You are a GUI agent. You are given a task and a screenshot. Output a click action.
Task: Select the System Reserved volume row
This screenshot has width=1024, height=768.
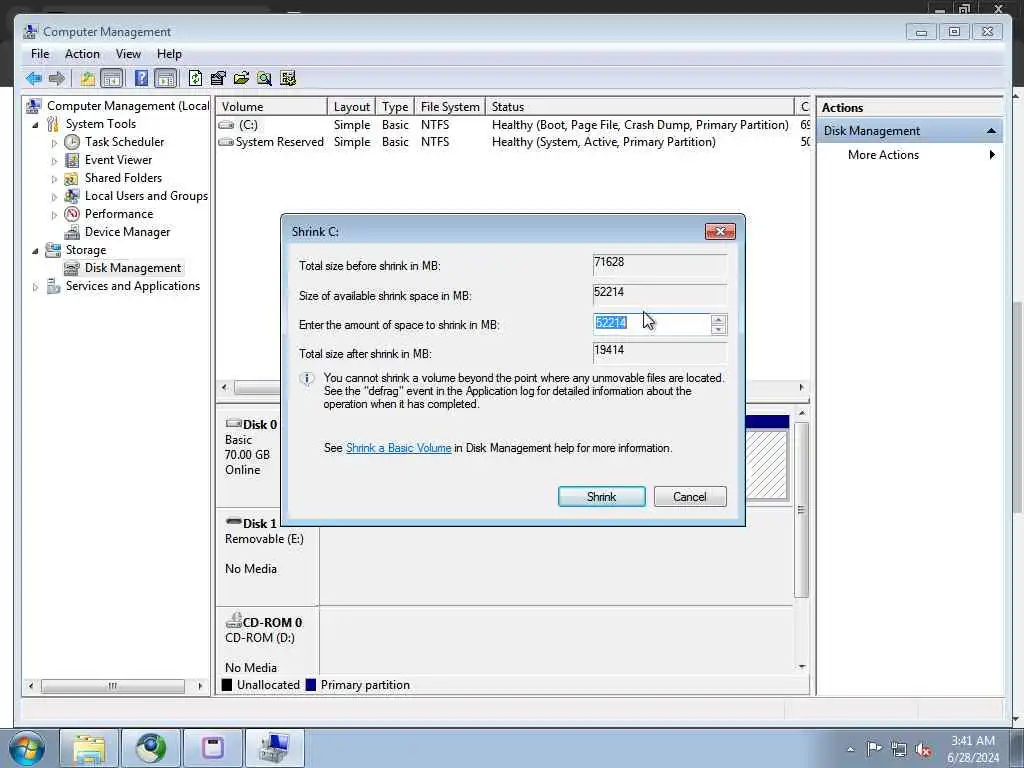(513, 142)
